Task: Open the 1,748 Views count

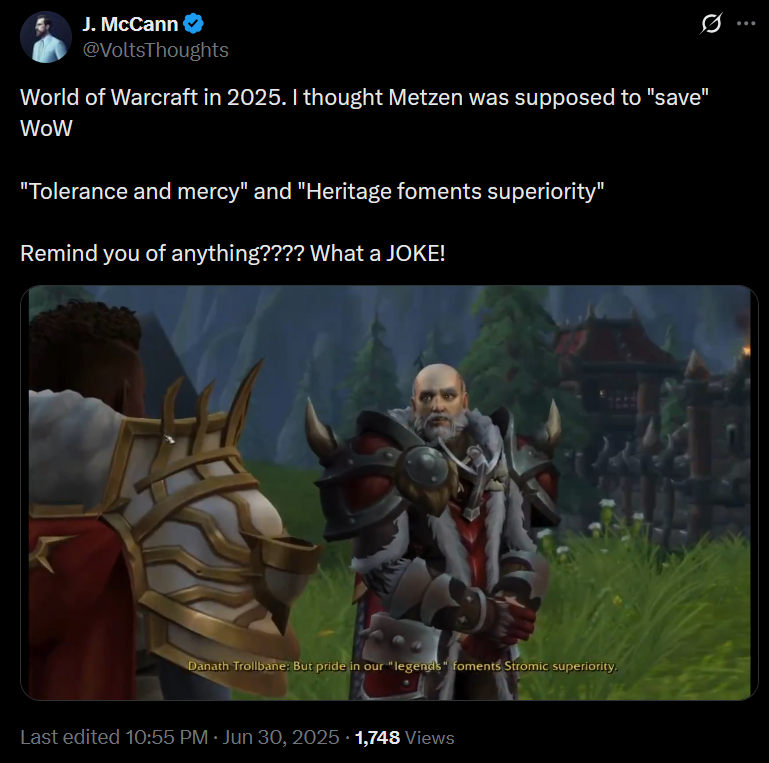Action: click(405, 738)
